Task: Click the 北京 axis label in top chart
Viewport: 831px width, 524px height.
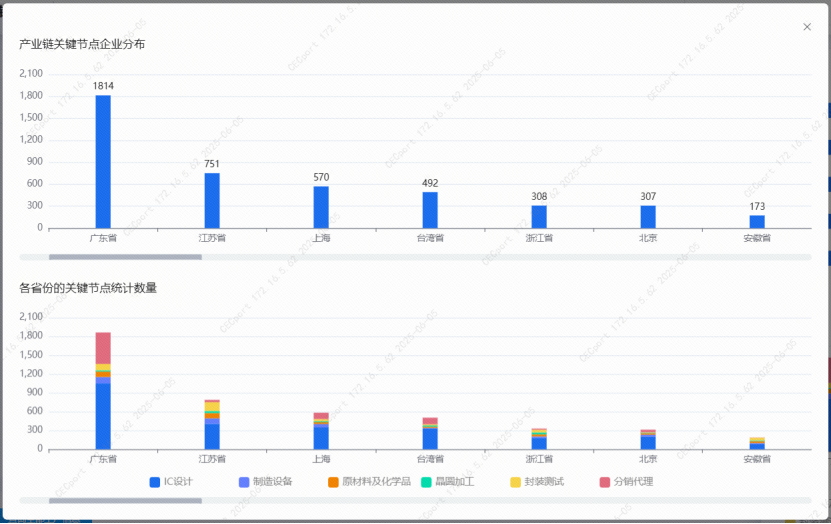Action: coord(648,238)
